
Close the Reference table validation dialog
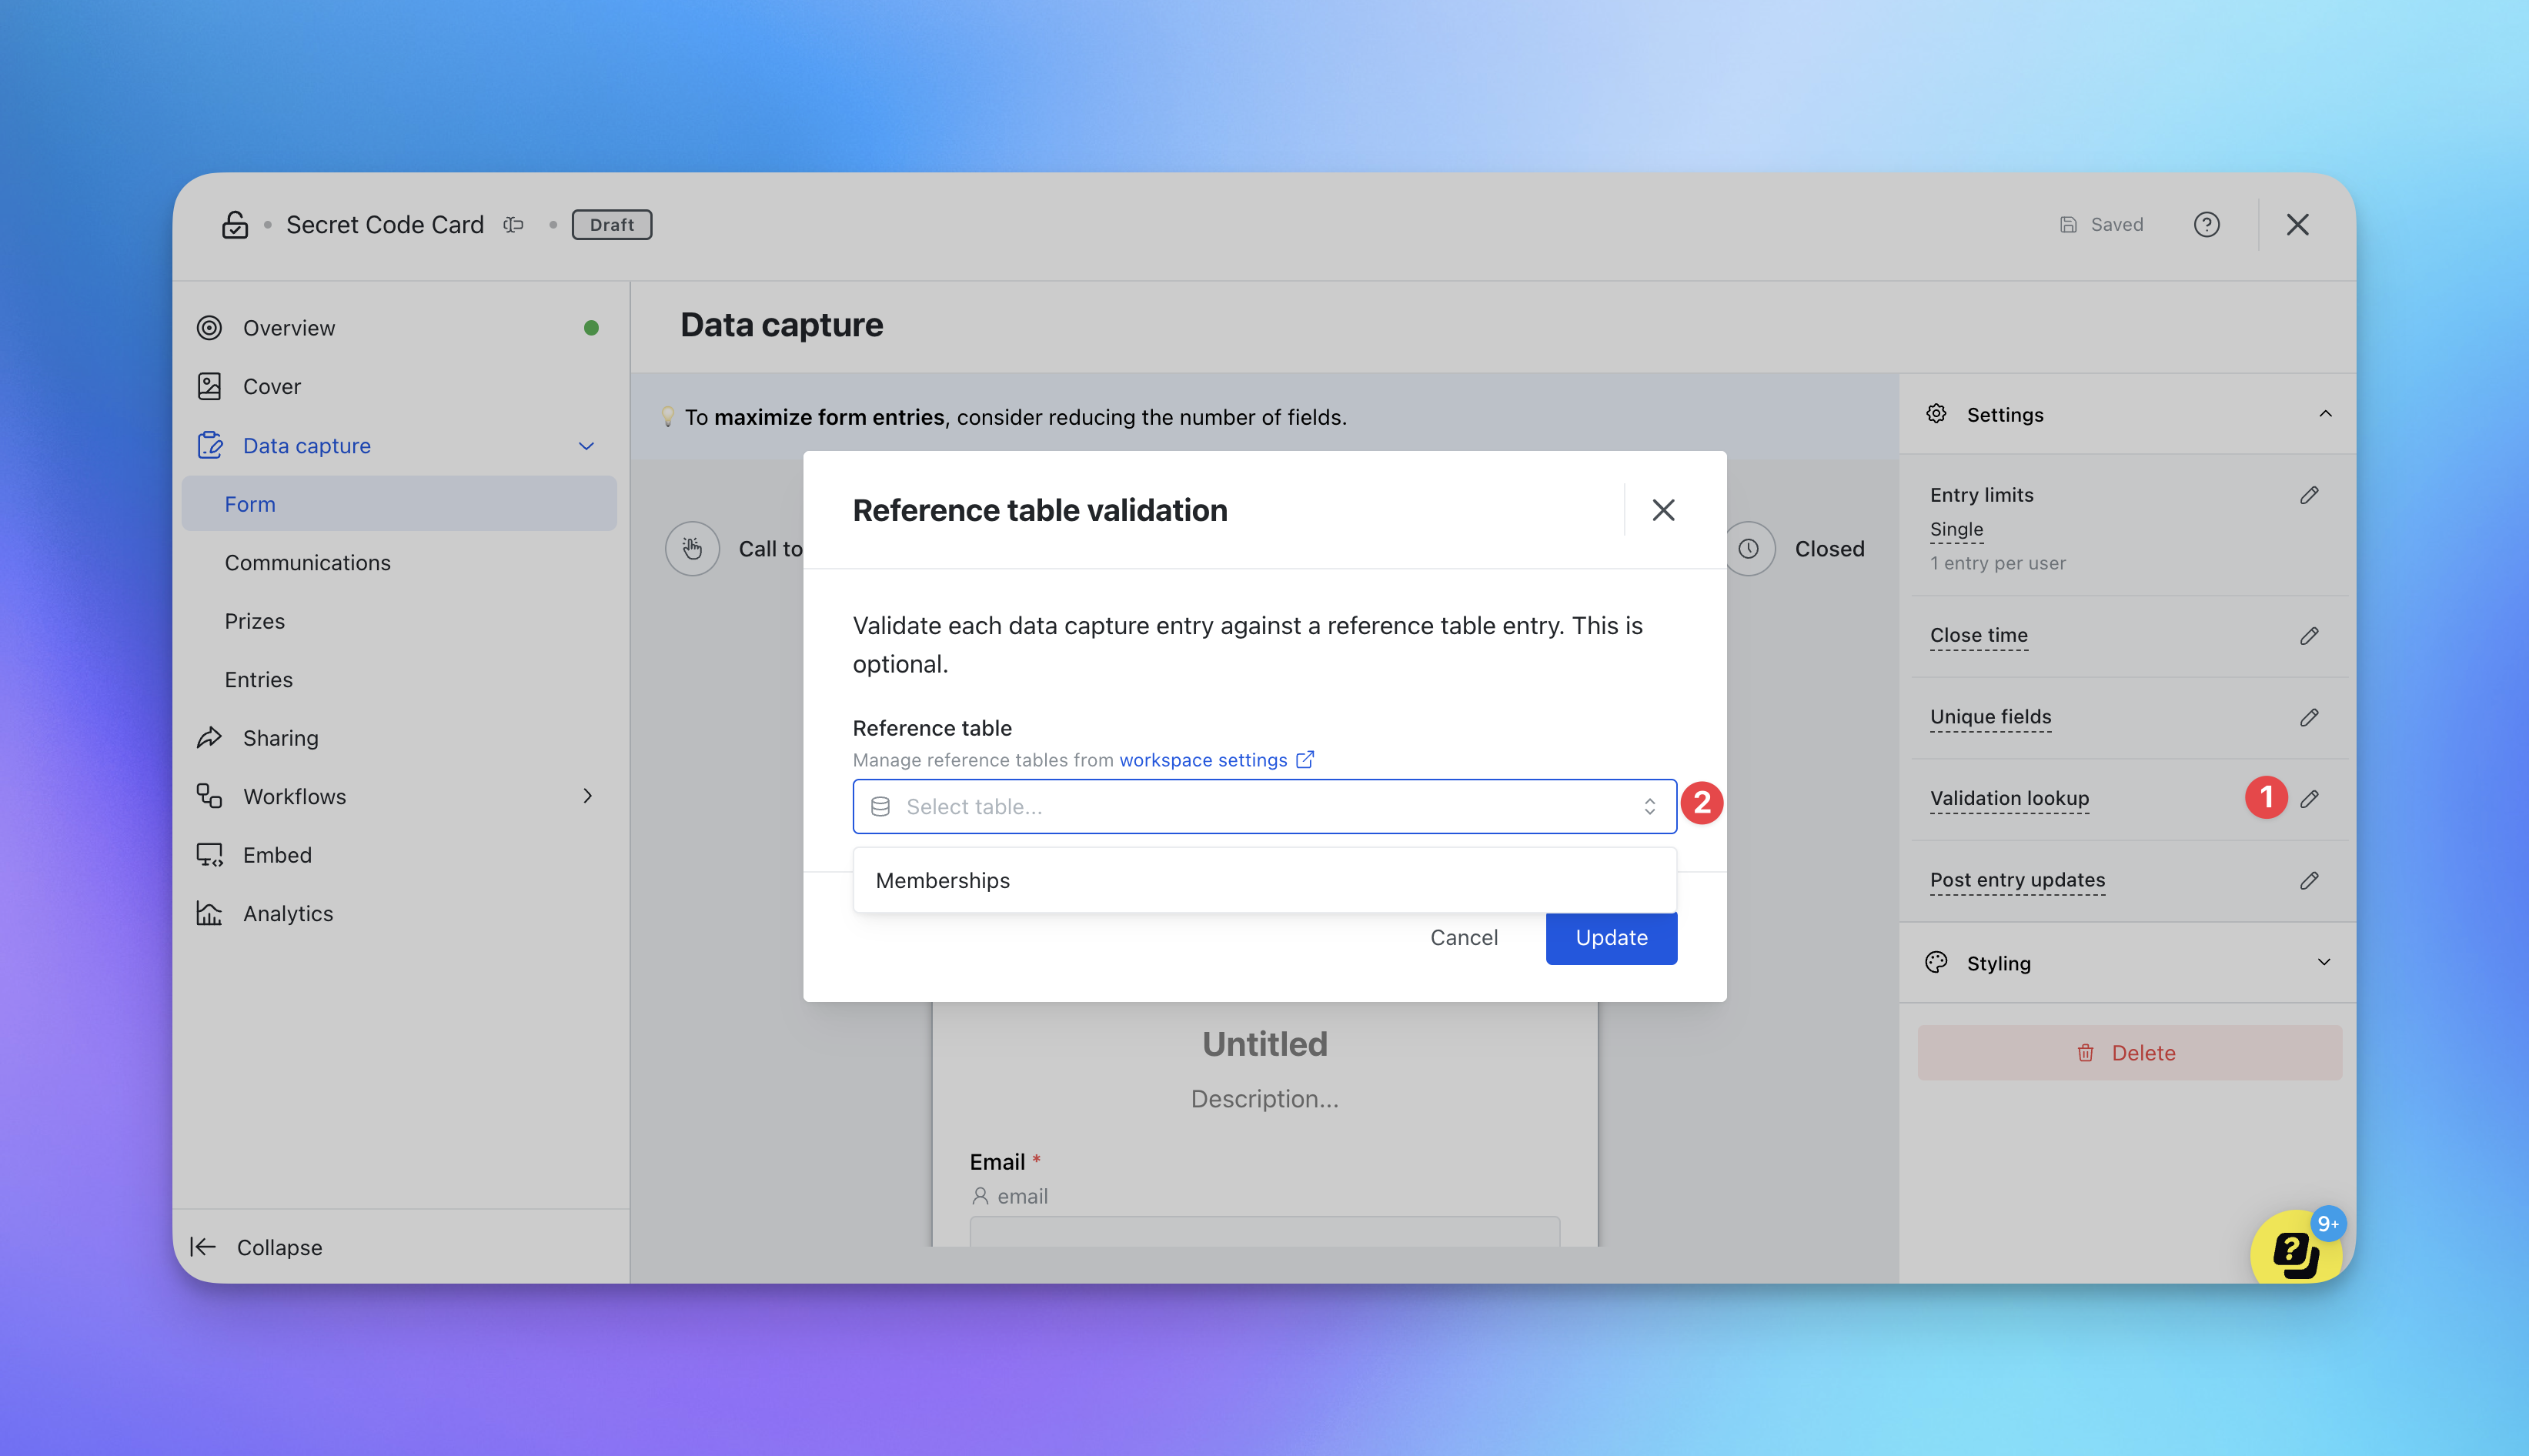(1663, 510)
